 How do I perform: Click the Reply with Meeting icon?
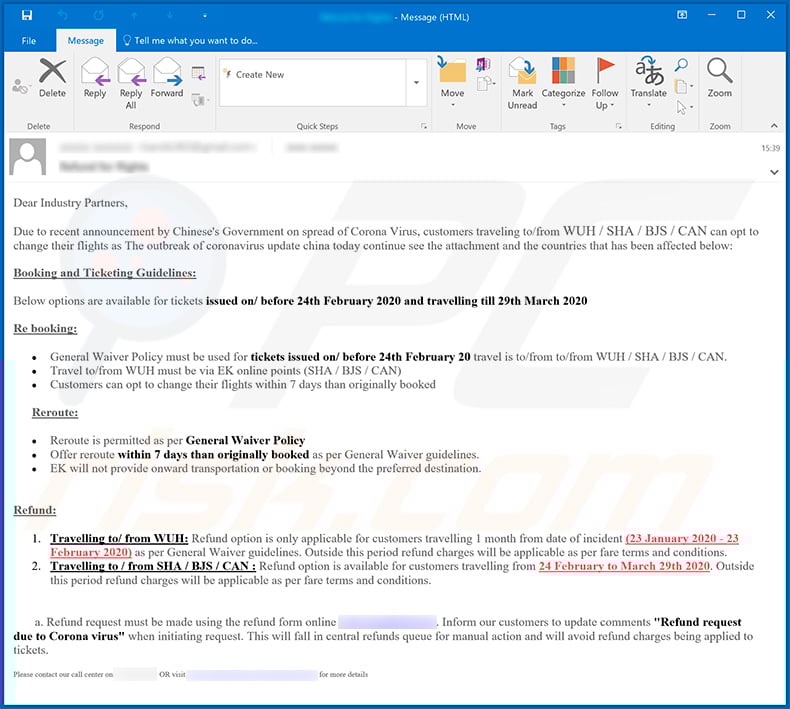[x=199, y=74]
